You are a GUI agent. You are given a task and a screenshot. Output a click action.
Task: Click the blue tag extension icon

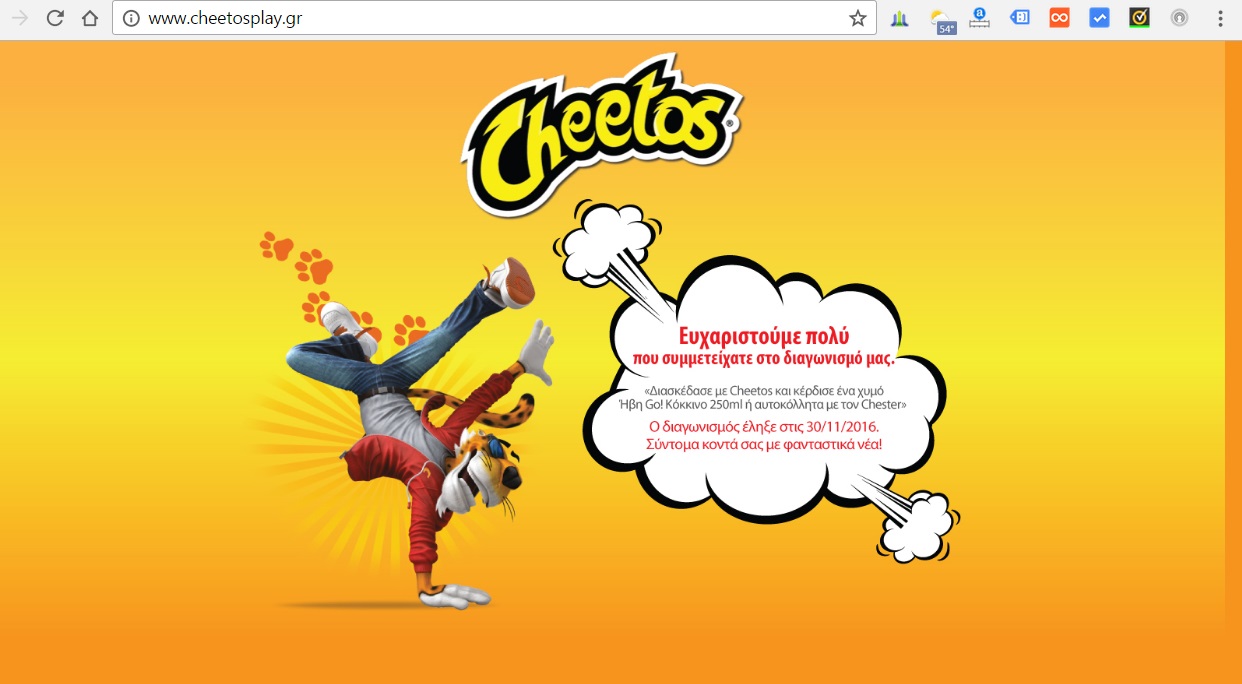tap(1019, 17)
